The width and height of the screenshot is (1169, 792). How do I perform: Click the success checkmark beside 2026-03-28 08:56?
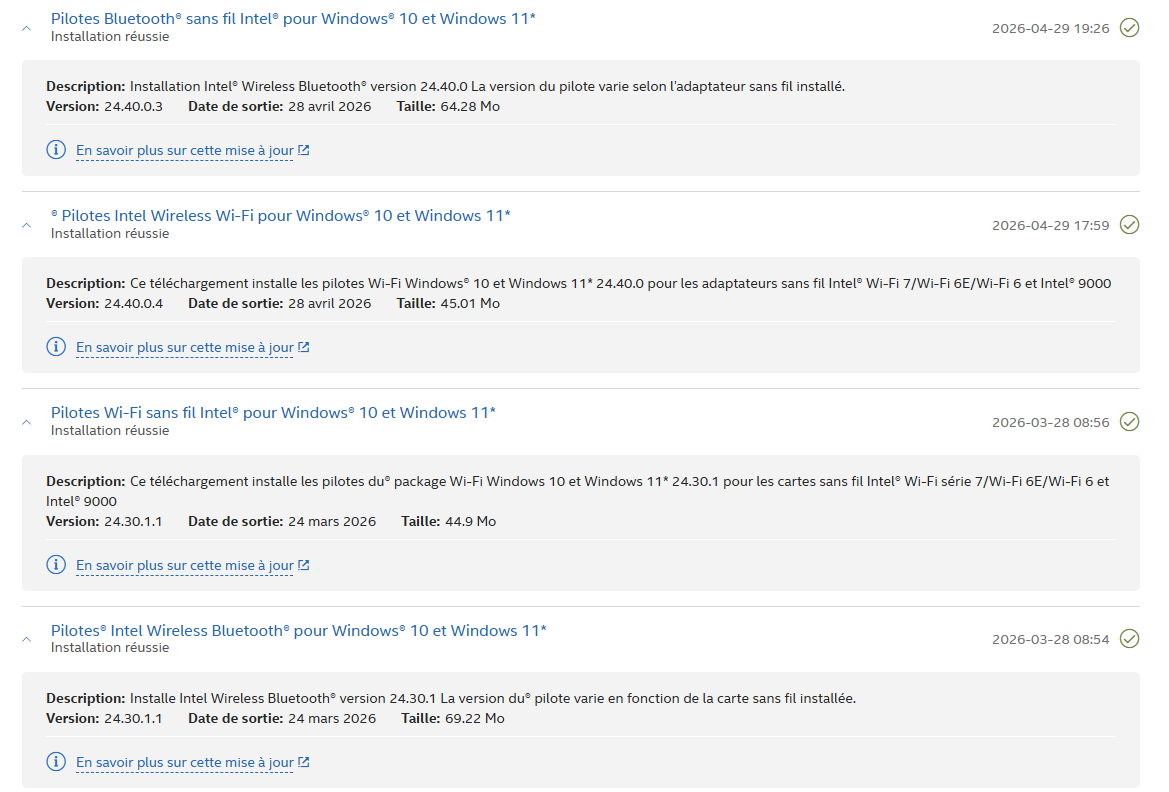(x=1129, y=421)
